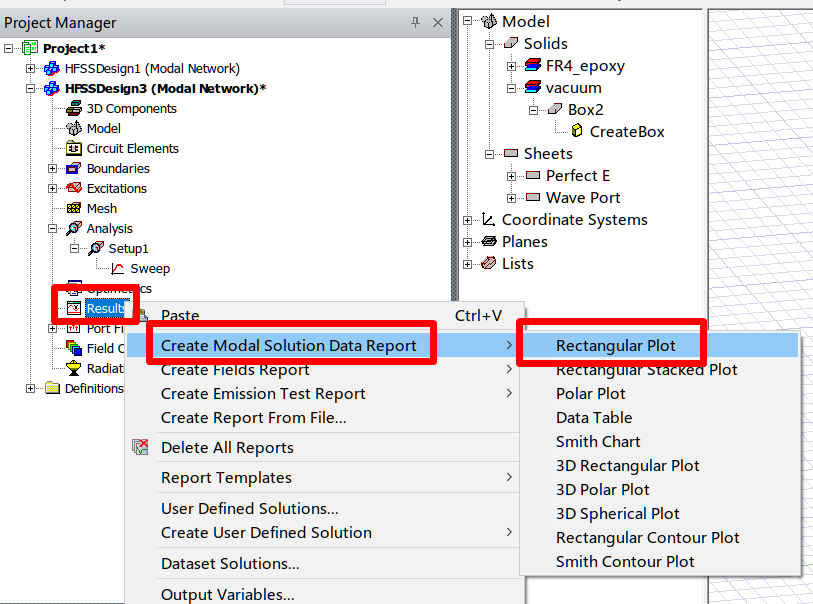Close the Project Manager panel
813x604 pixels.
[438, 22]
